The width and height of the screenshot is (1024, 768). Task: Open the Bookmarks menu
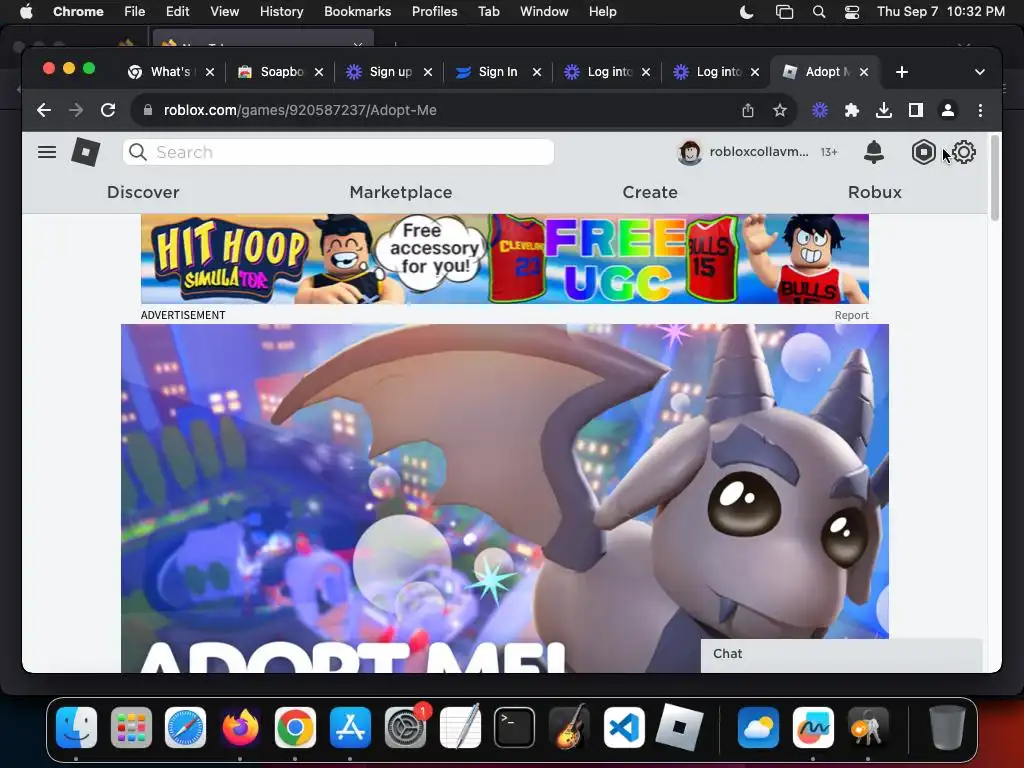tap(357, 12)
